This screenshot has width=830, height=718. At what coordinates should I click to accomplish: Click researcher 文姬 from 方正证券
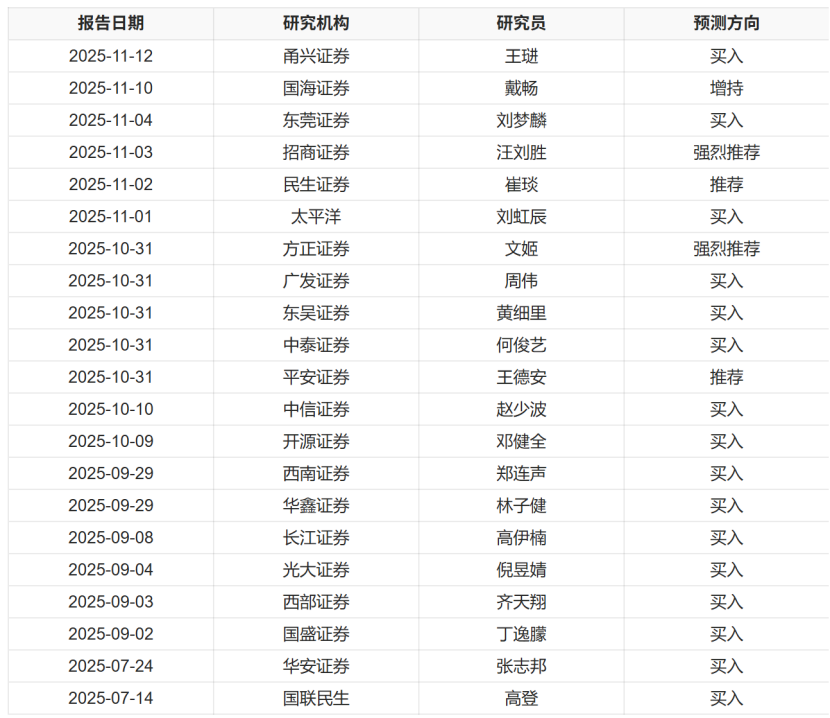(521, 249)
